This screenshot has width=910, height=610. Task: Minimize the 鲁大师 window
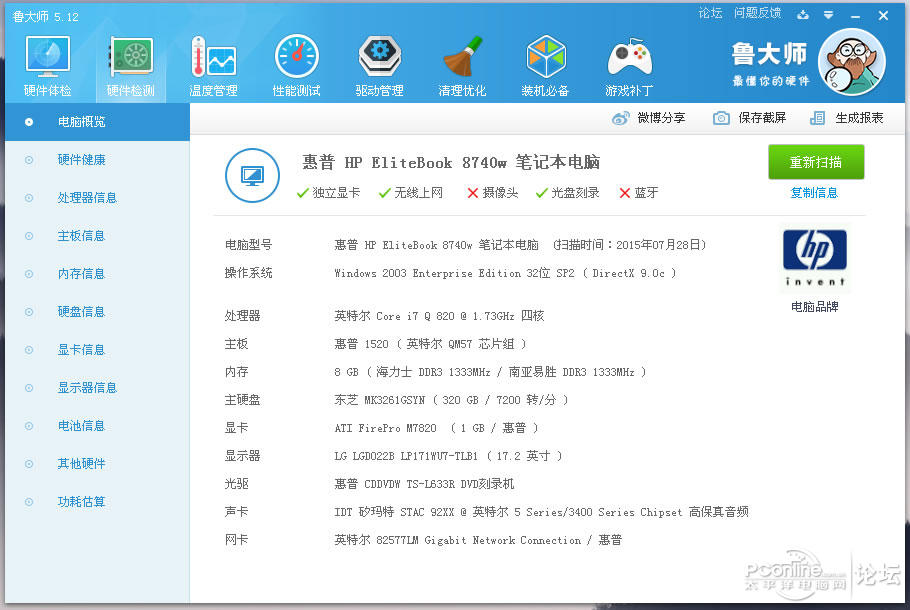point(855,16)
